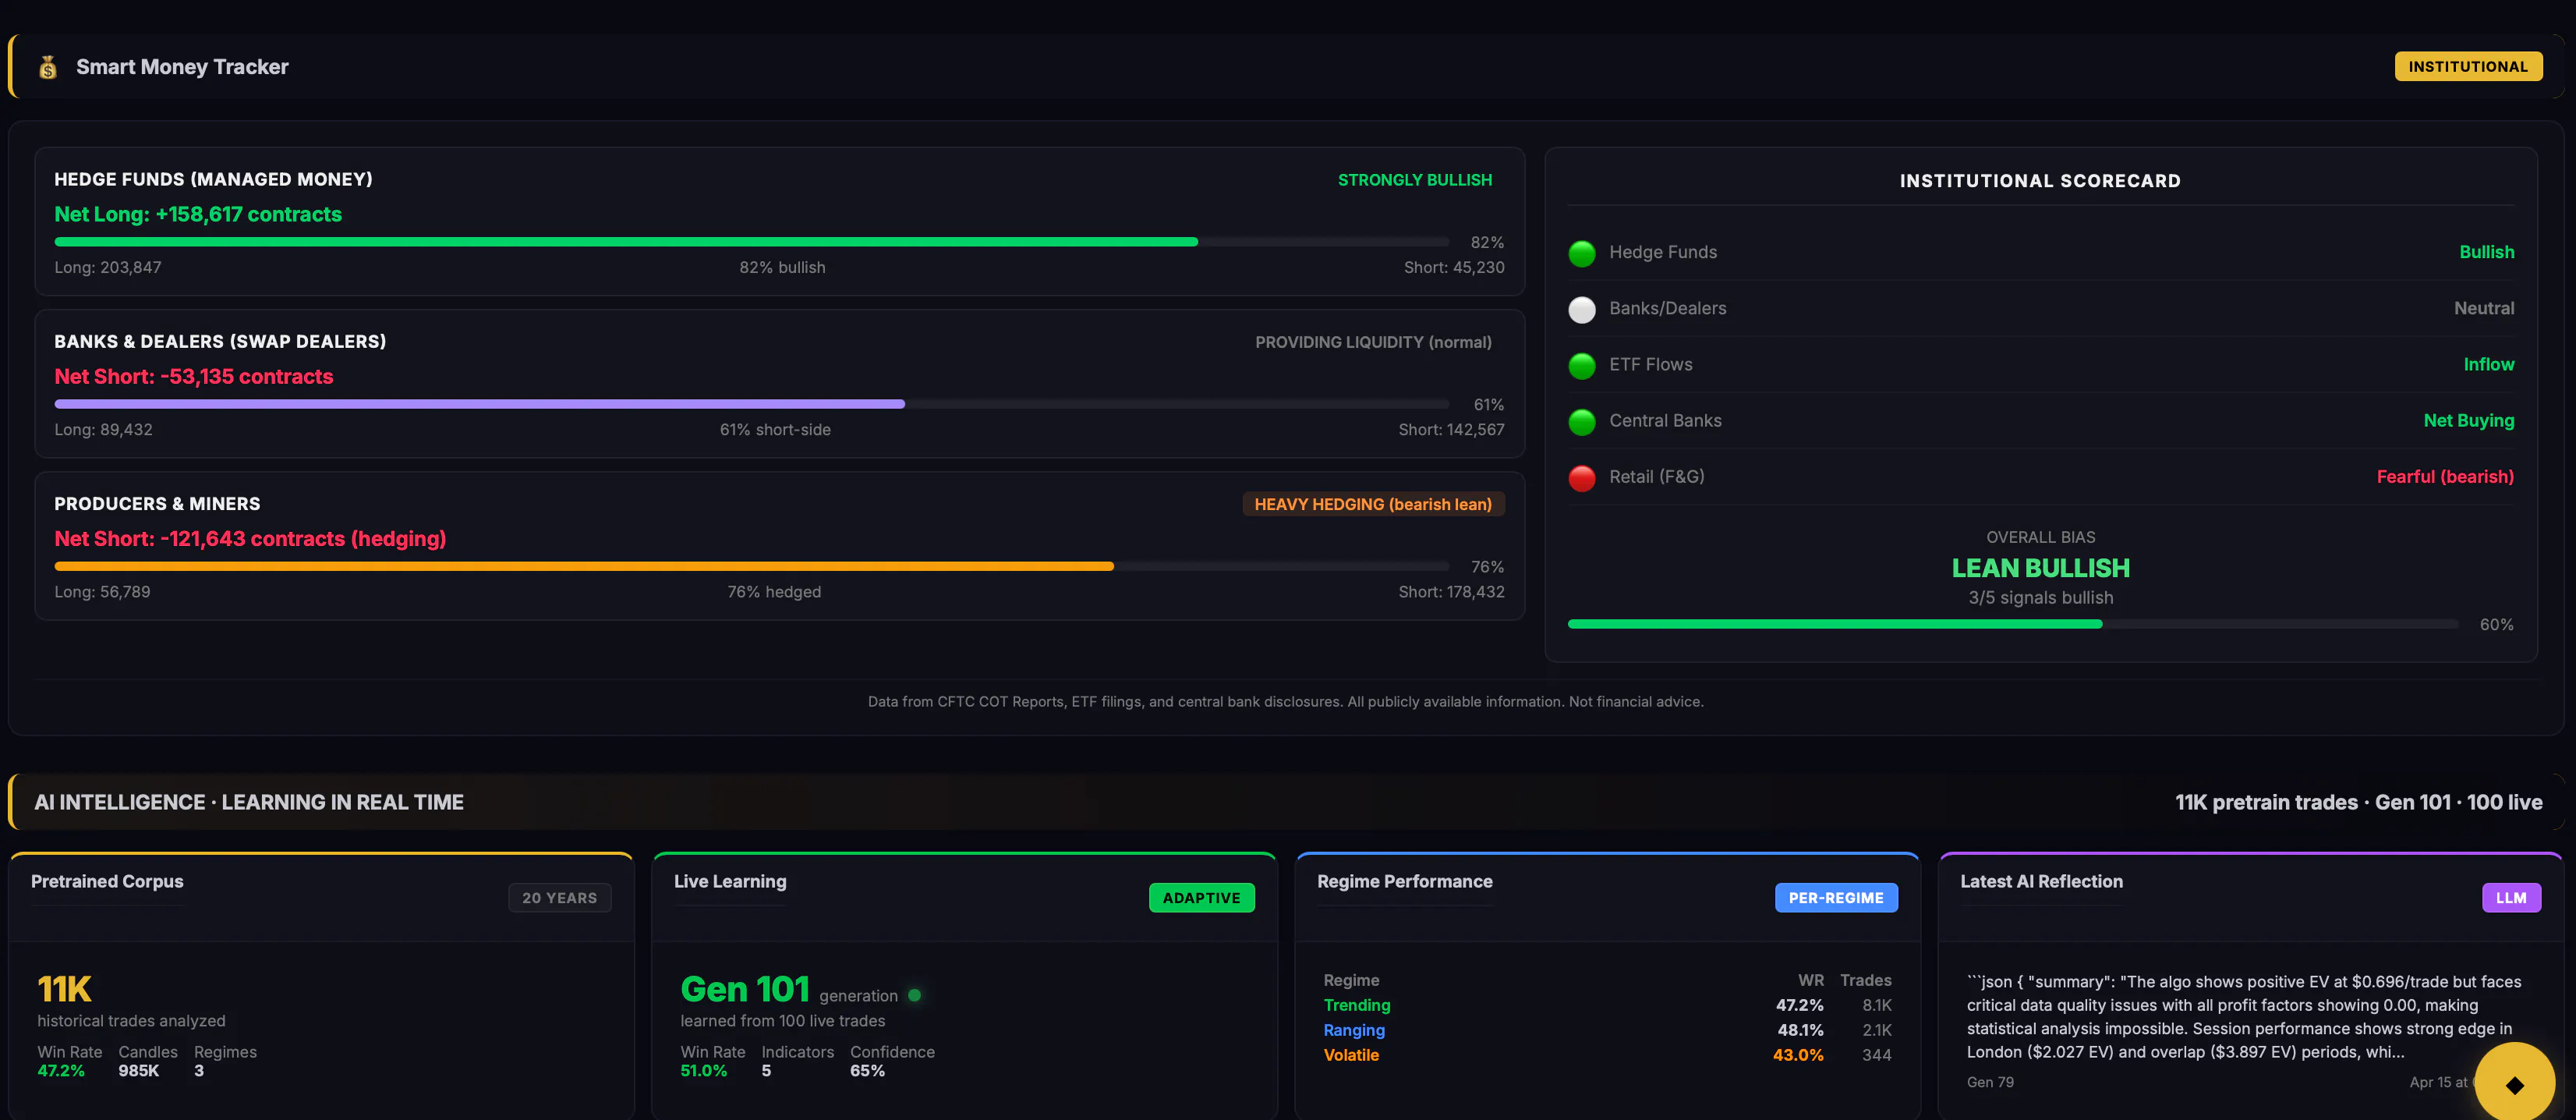Click the Live Learning card title
The height and width of the screenshot is (1120, 2576).
point(730,881)
